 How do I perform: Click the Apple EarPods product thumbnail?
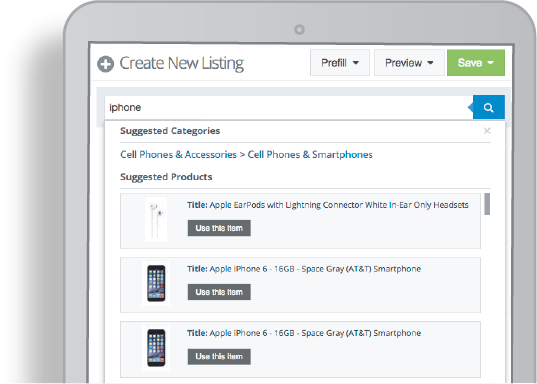coord(156,220)
